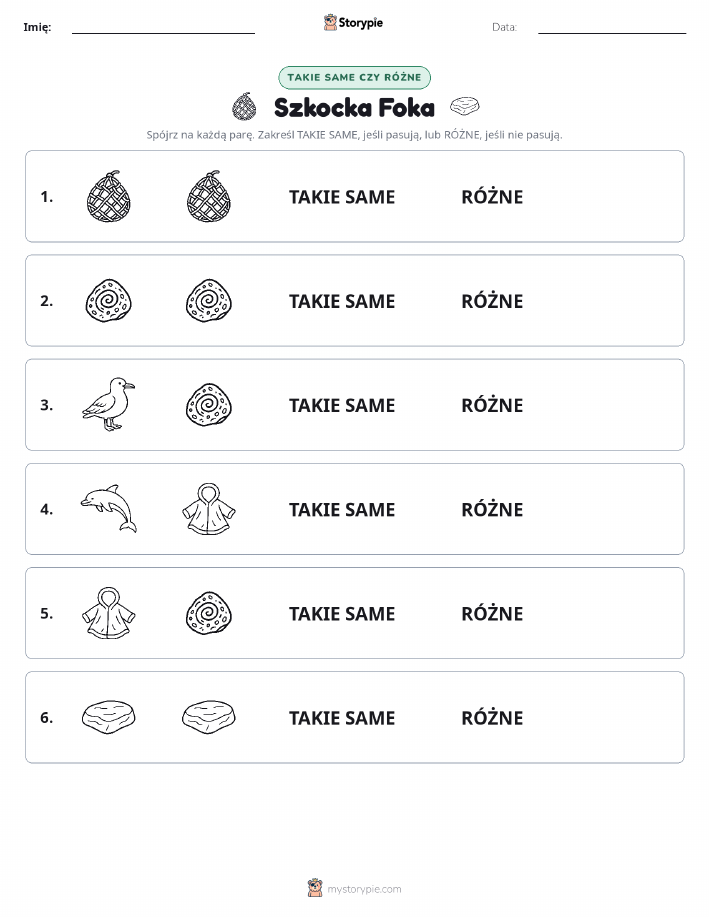Select RÓŻNE for row 4
709x917 pixels.
tap(492, 509)
